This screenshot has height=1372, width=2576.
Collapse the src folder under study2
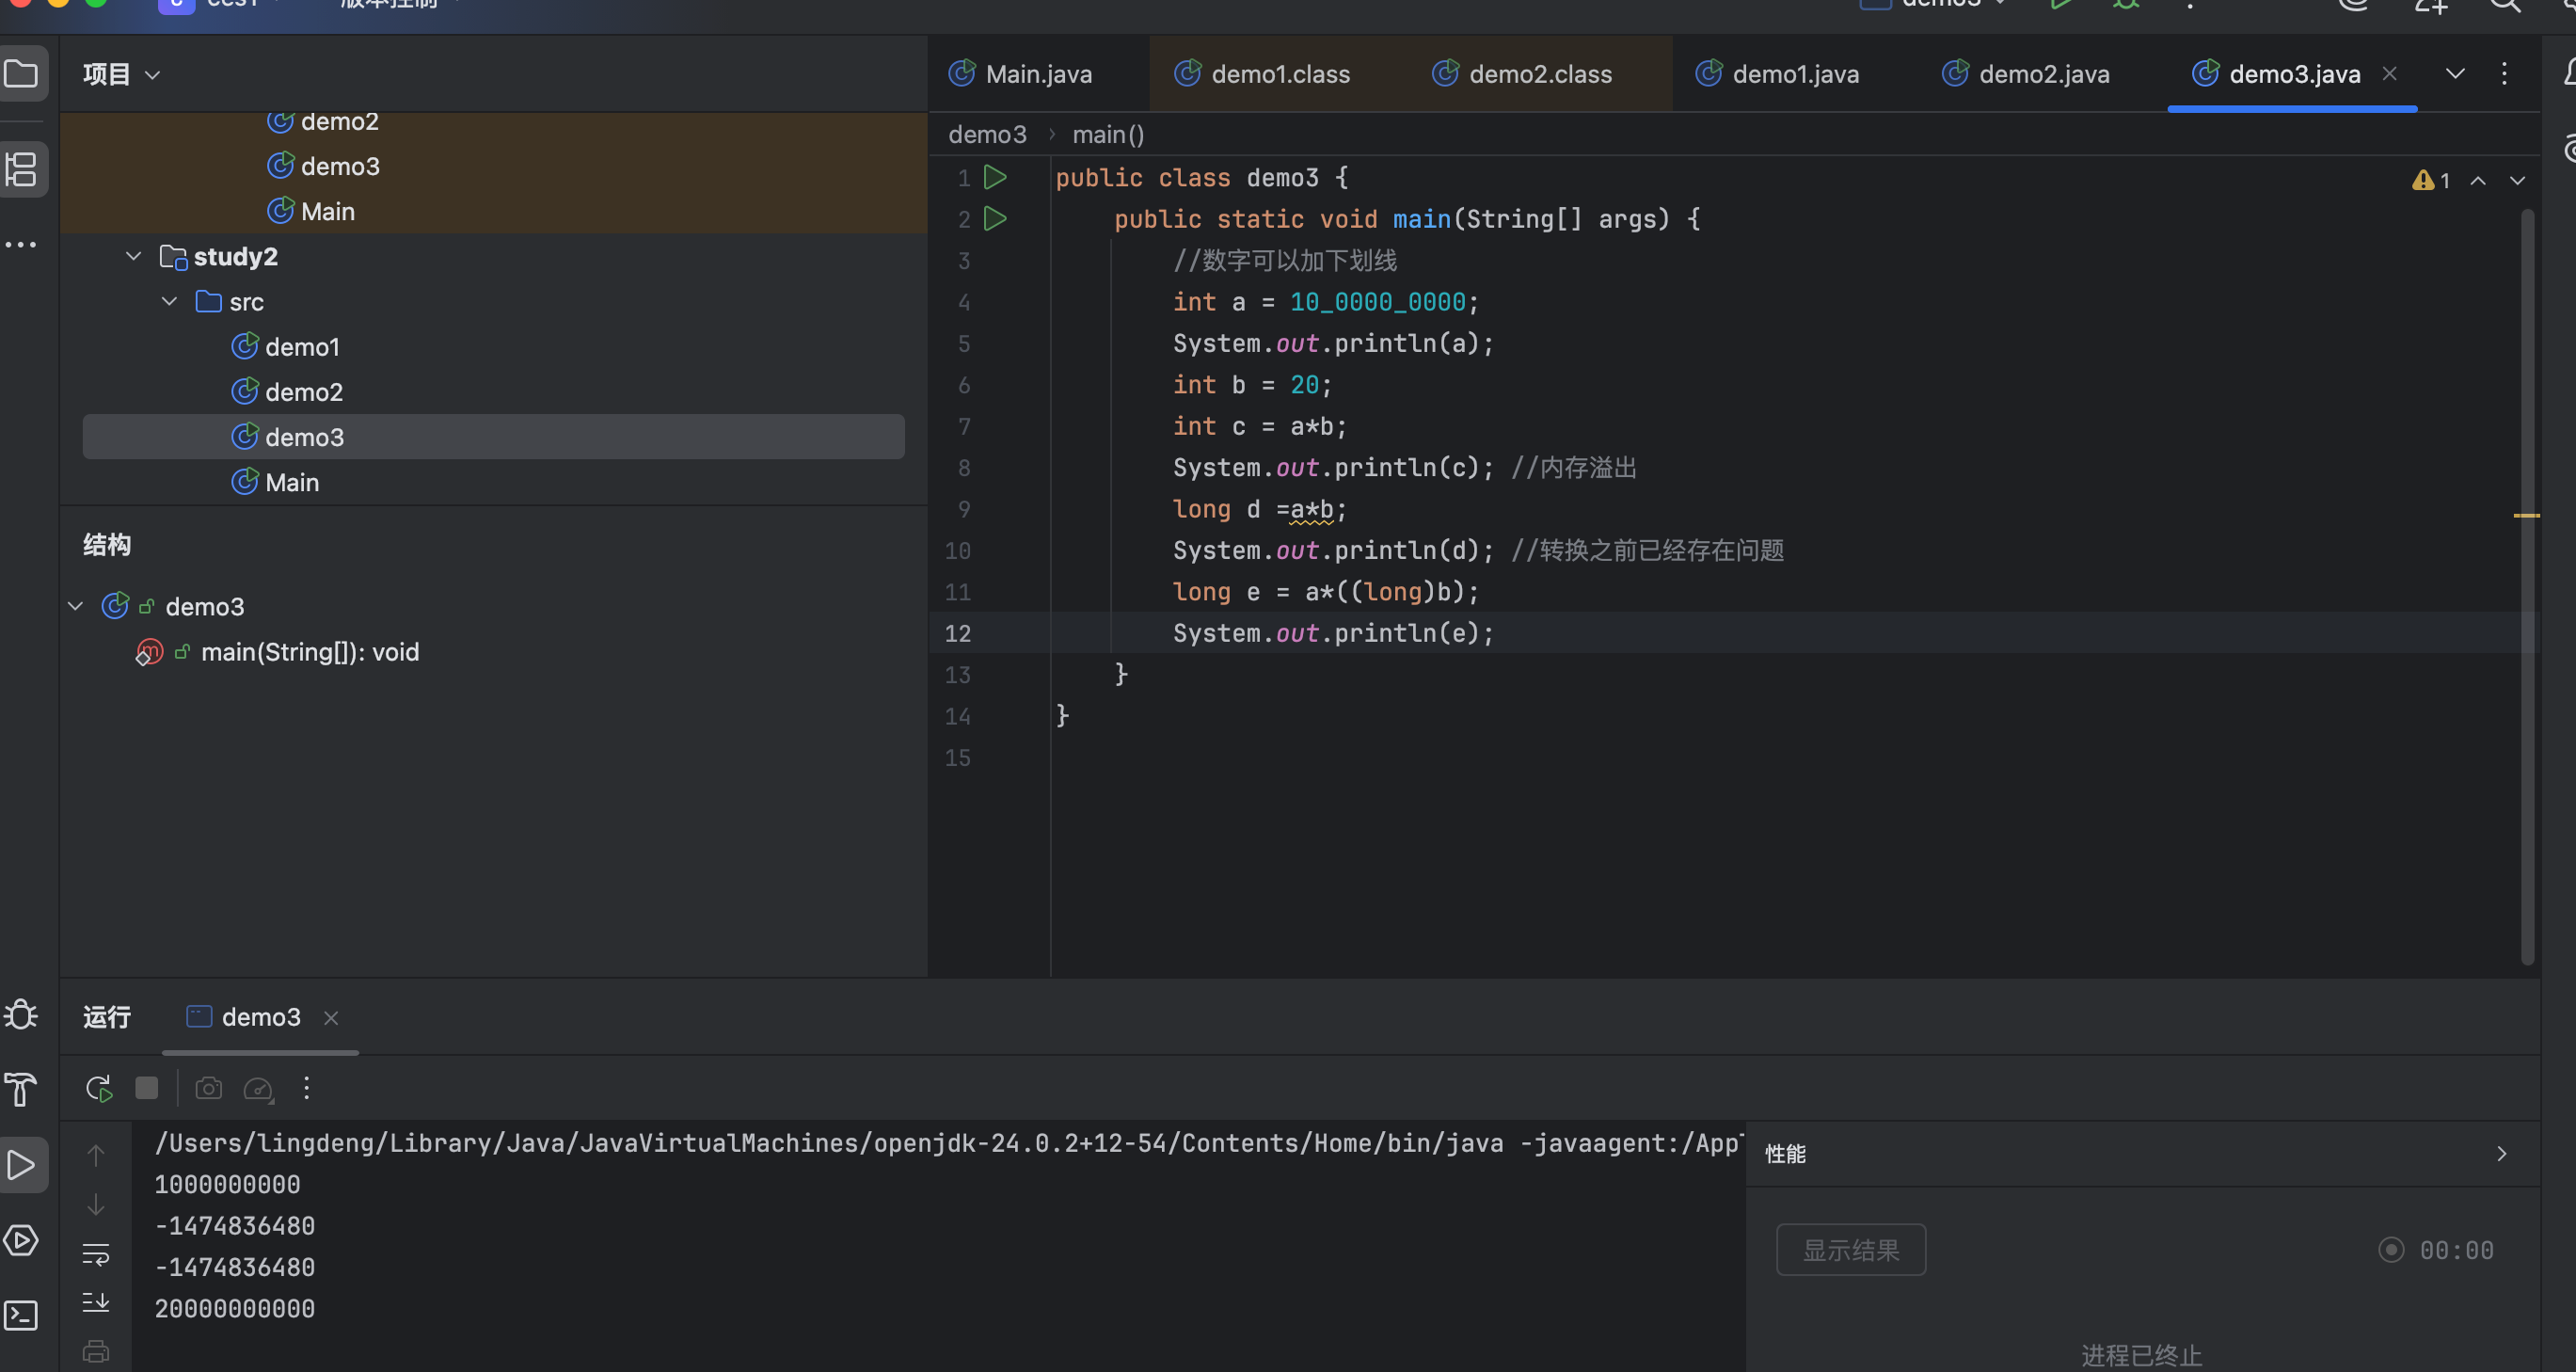point(169,302)
